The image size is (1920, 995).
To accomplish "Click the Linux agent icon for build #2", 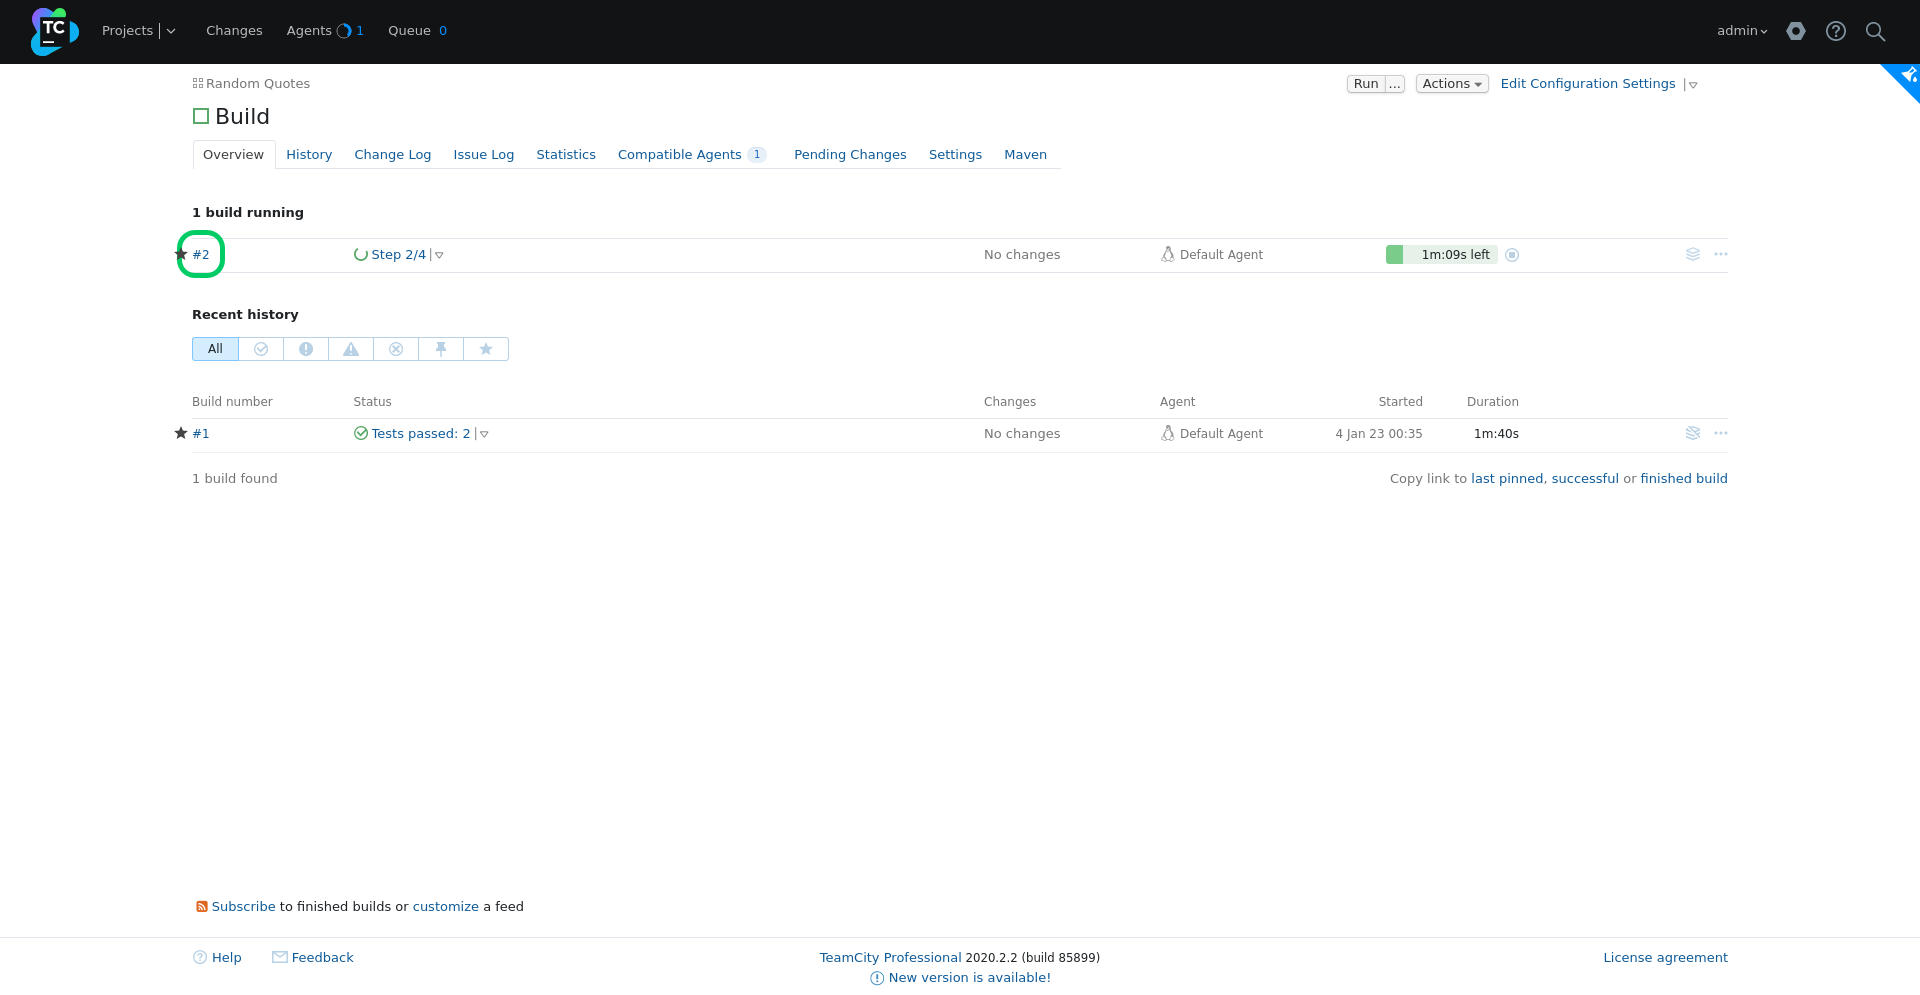I will 1167,254.
